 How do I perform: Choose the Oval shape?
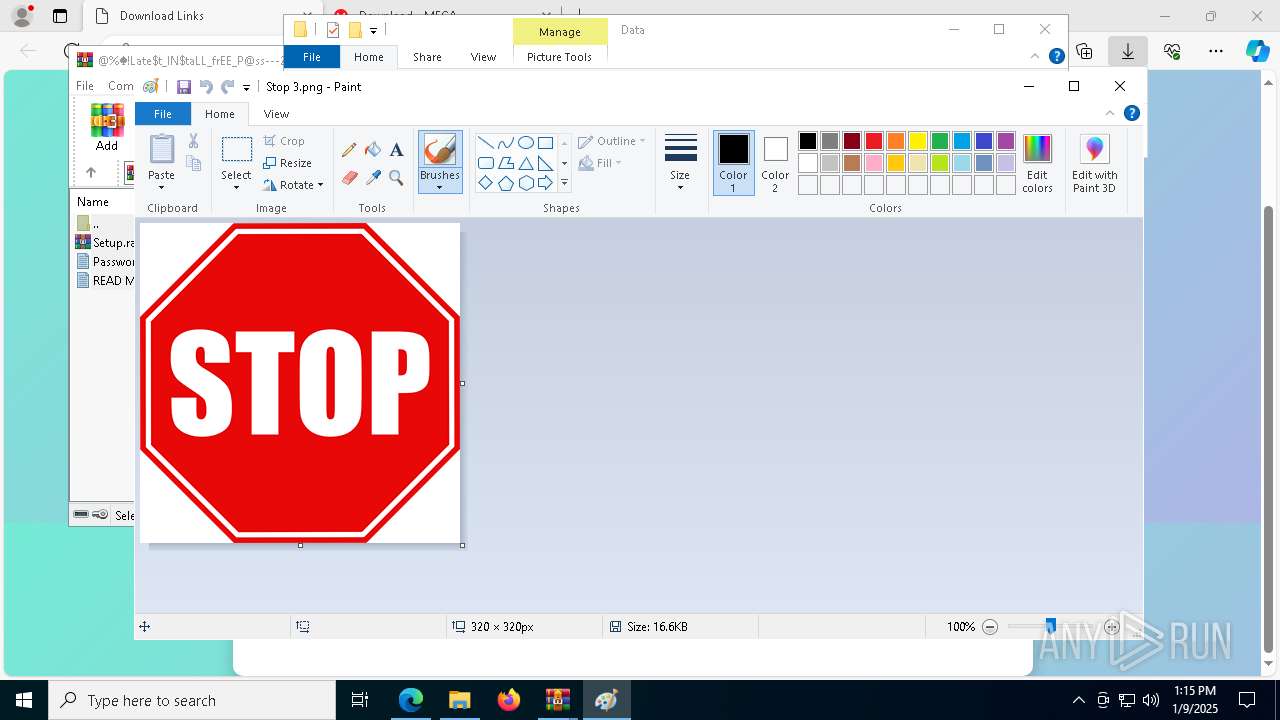pos(525,142)
